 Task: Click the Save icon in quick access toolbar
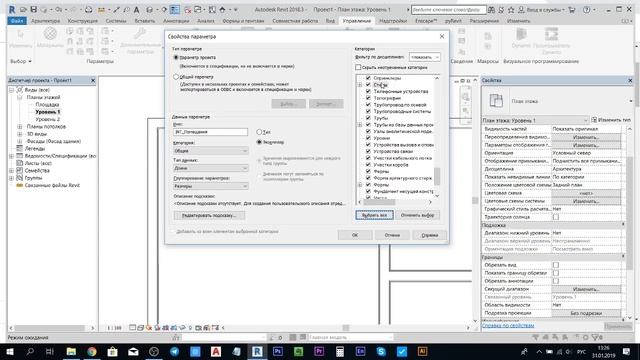pyautogui.click(x=33, y=9)
